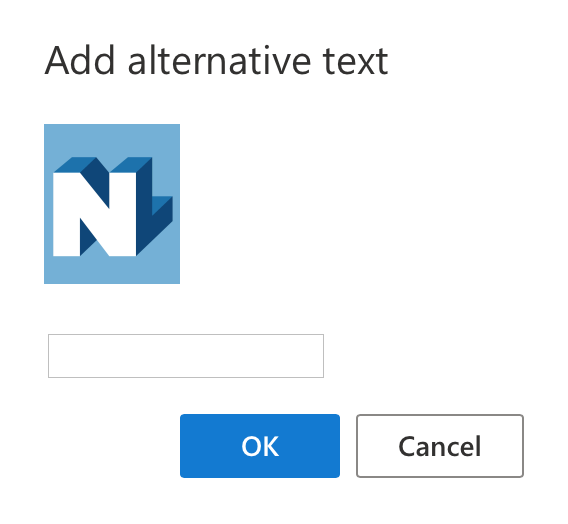Viewport: 568px width, 524px height.
Task: Click the 'Cancel' label text
Action: click(440, 446)
